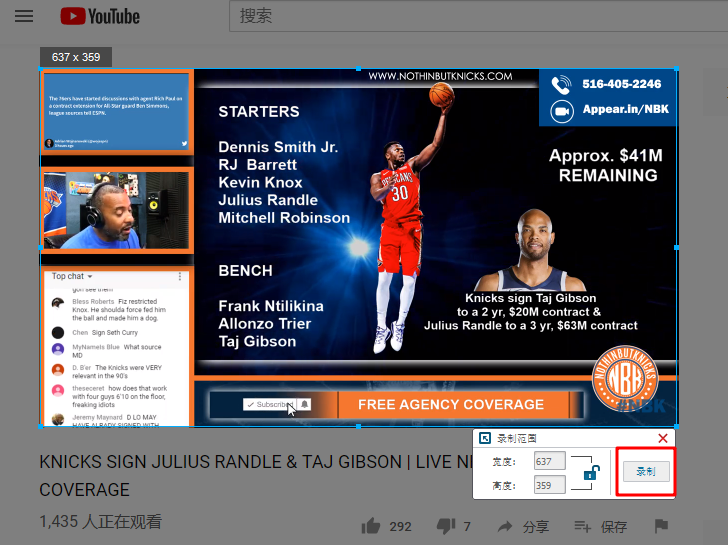Like the video with thumbs up
Screen dimensions: 728x545
tap(370, 526)
